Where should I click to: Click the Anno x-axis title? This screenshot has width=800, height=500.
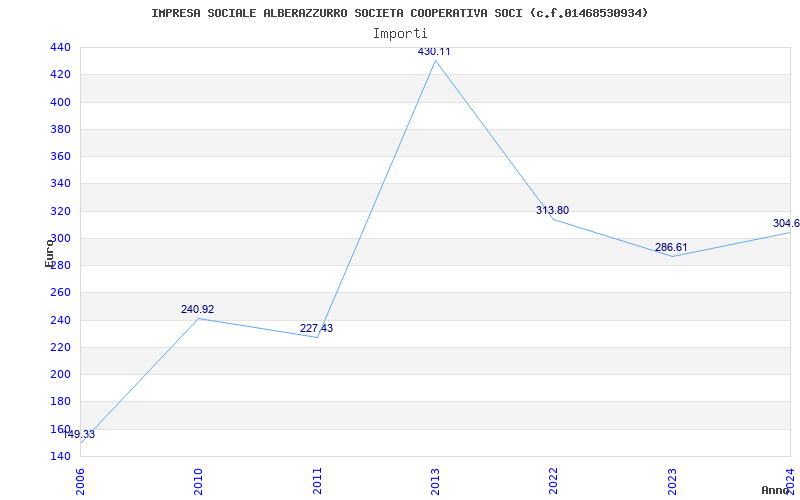(x=775, y=490)
